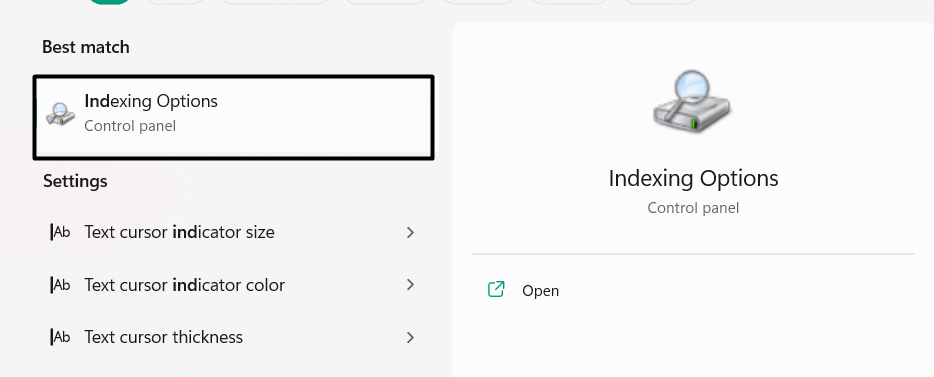Viewport: 934px width, 377px height.
Task: Expand the Text cursor indicator color chevron
Action: 410,285
